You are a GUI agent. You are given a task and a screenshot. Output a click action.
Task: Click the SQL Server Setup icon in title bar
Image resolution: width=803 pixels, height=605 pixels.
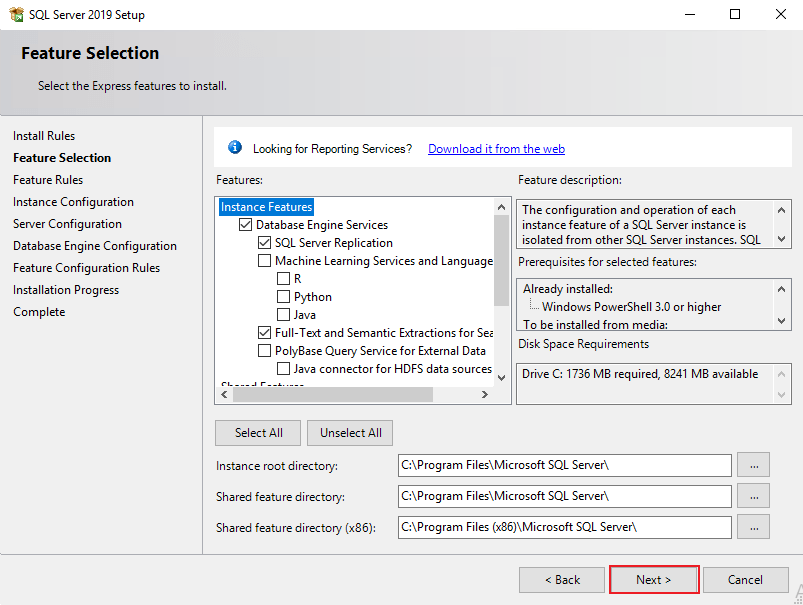(x=16, y=14)
